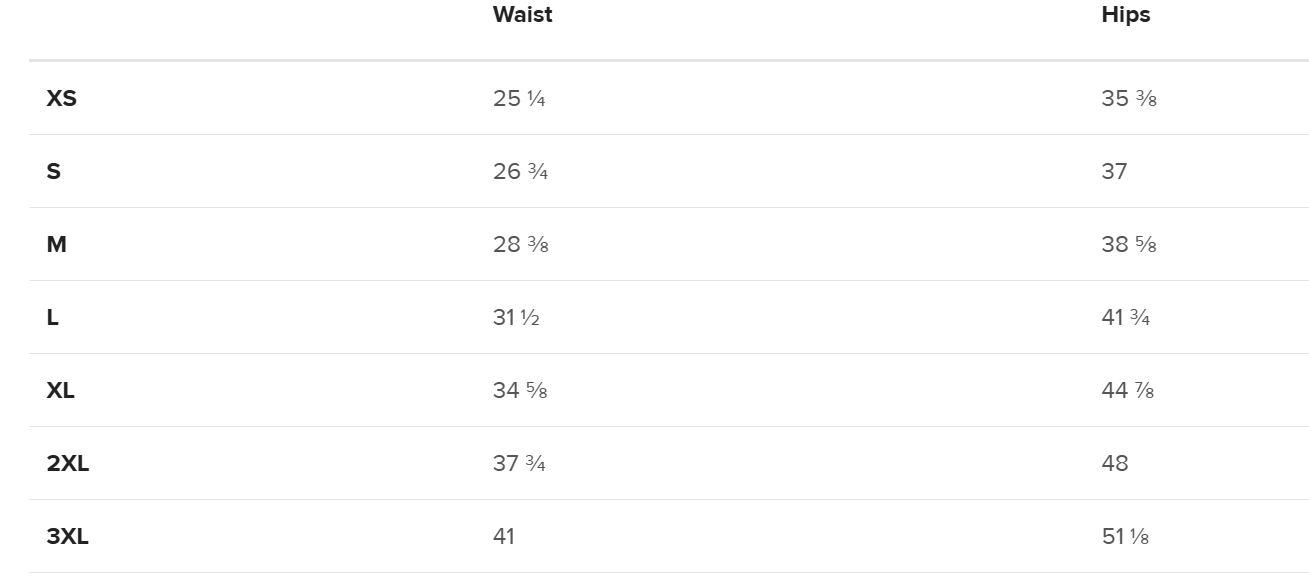This screenshot has width=1309, height=576.
Task: Click the XS waist value 25 ¼
Action: pos(519,98)
